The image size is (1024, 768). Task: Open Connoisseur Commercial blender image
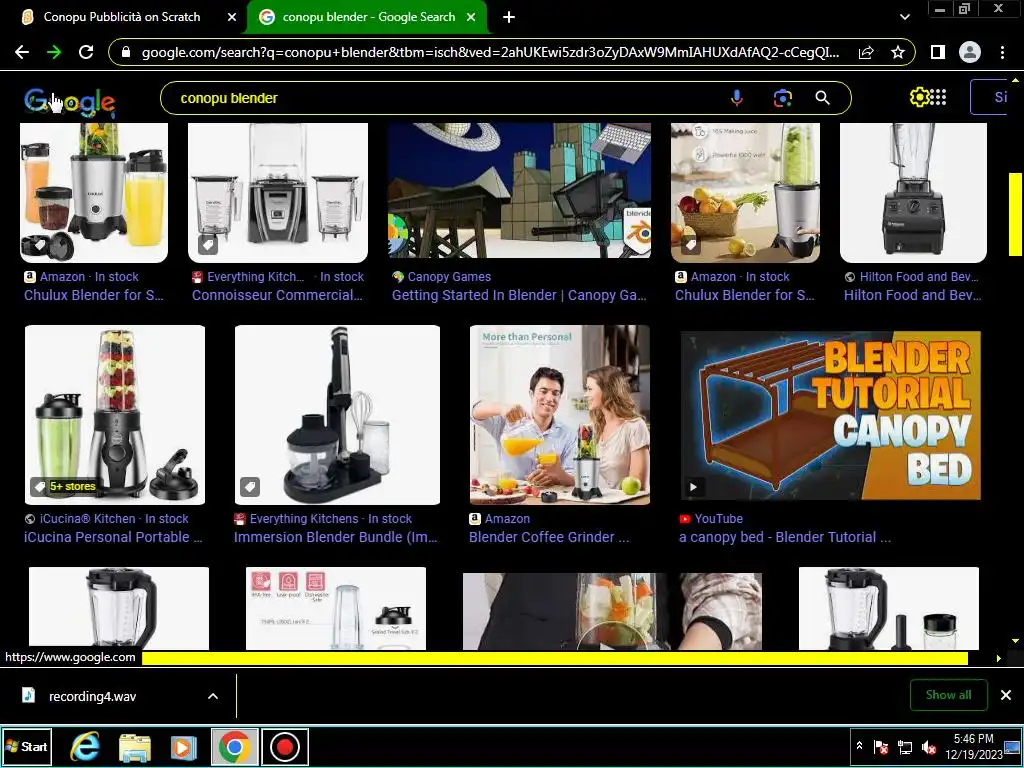pyautogui.click(x=278, y=193)
